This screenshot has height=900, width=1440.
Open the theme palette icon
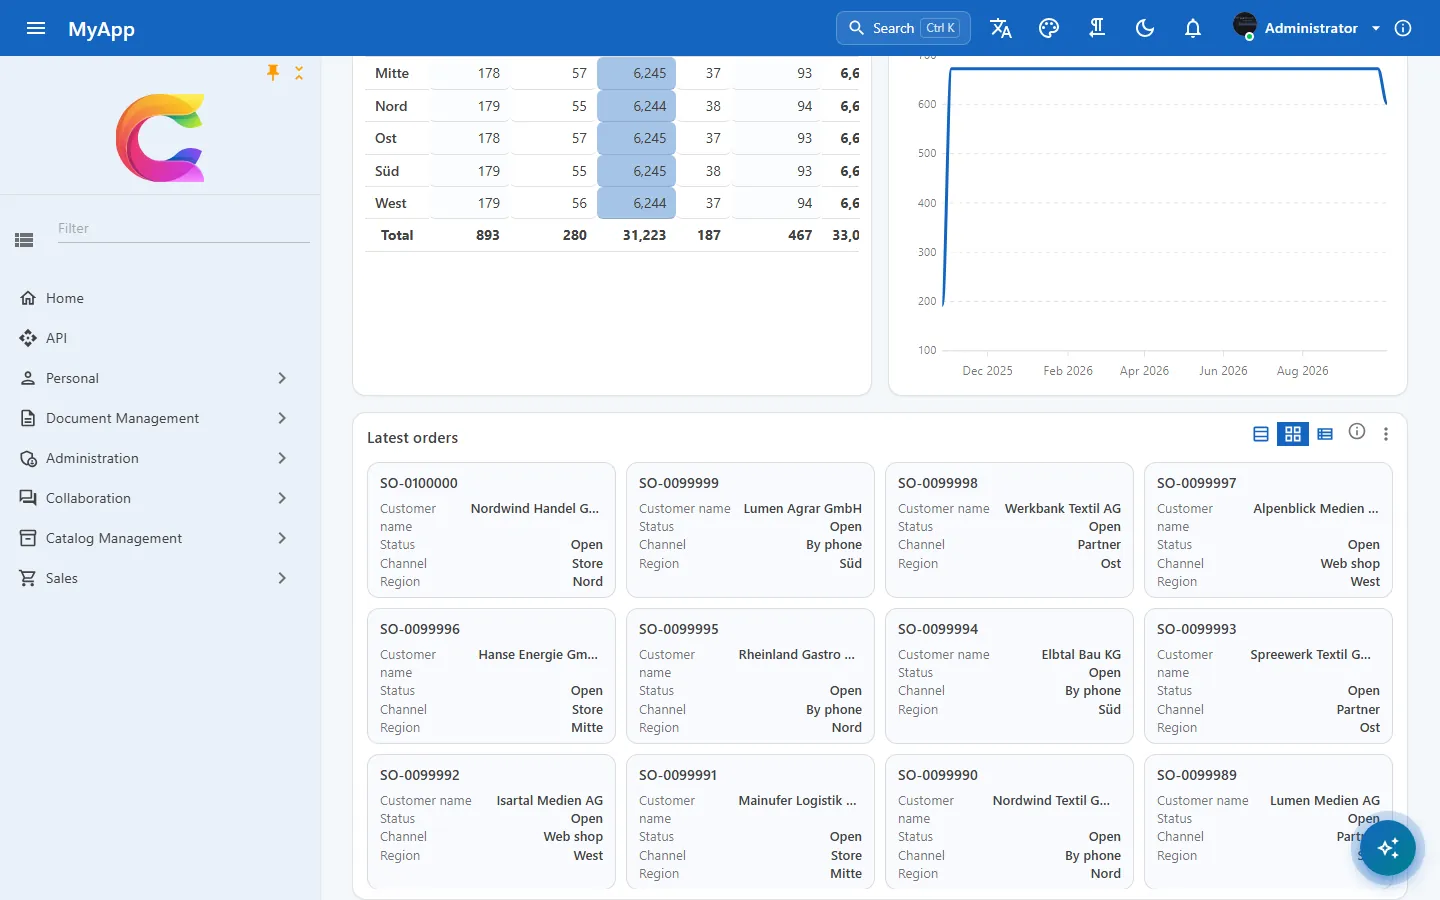tap(1049, 28)
